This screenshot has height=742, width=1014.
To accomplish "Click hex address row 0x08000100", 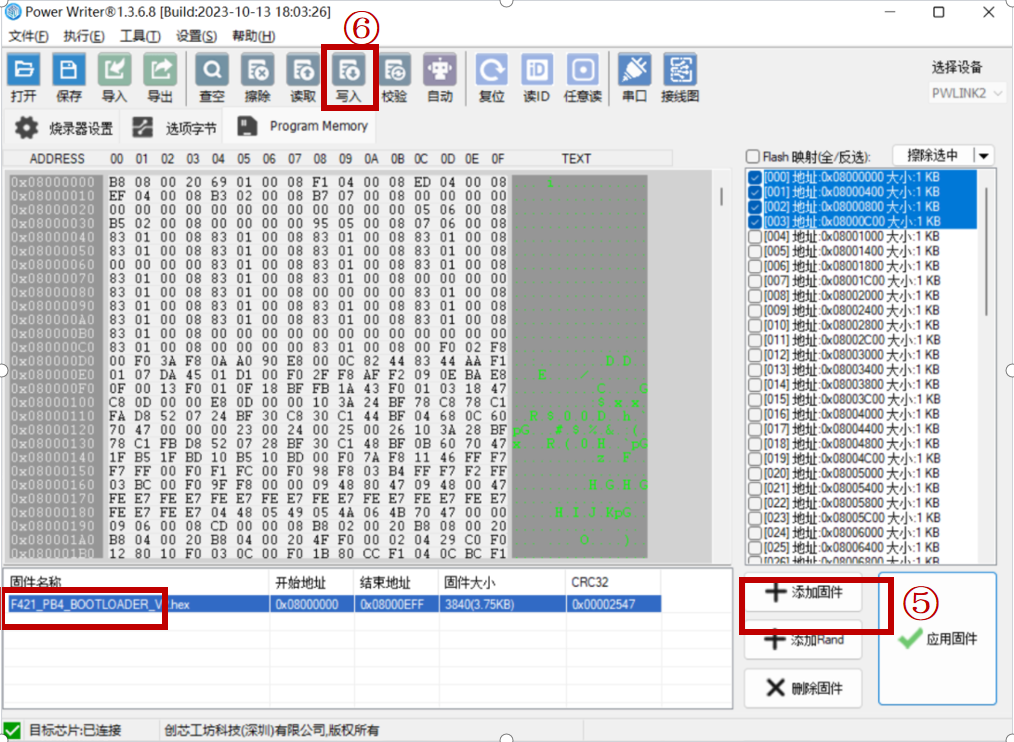I will (x=53, y=402).
